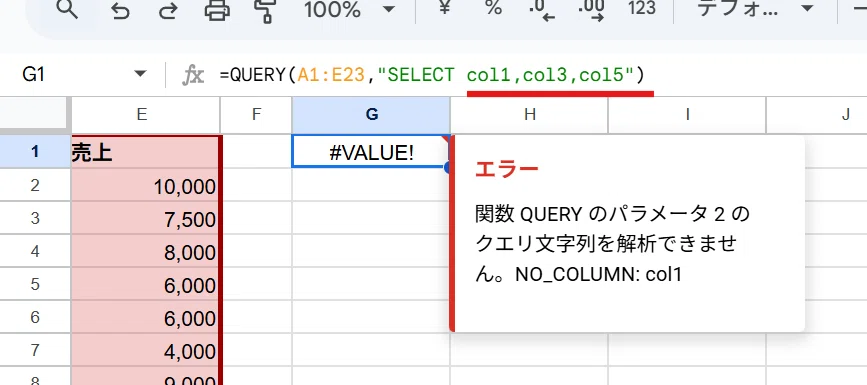Click the NO_COLUMN: col1 error message

click(x=598, y=274)
